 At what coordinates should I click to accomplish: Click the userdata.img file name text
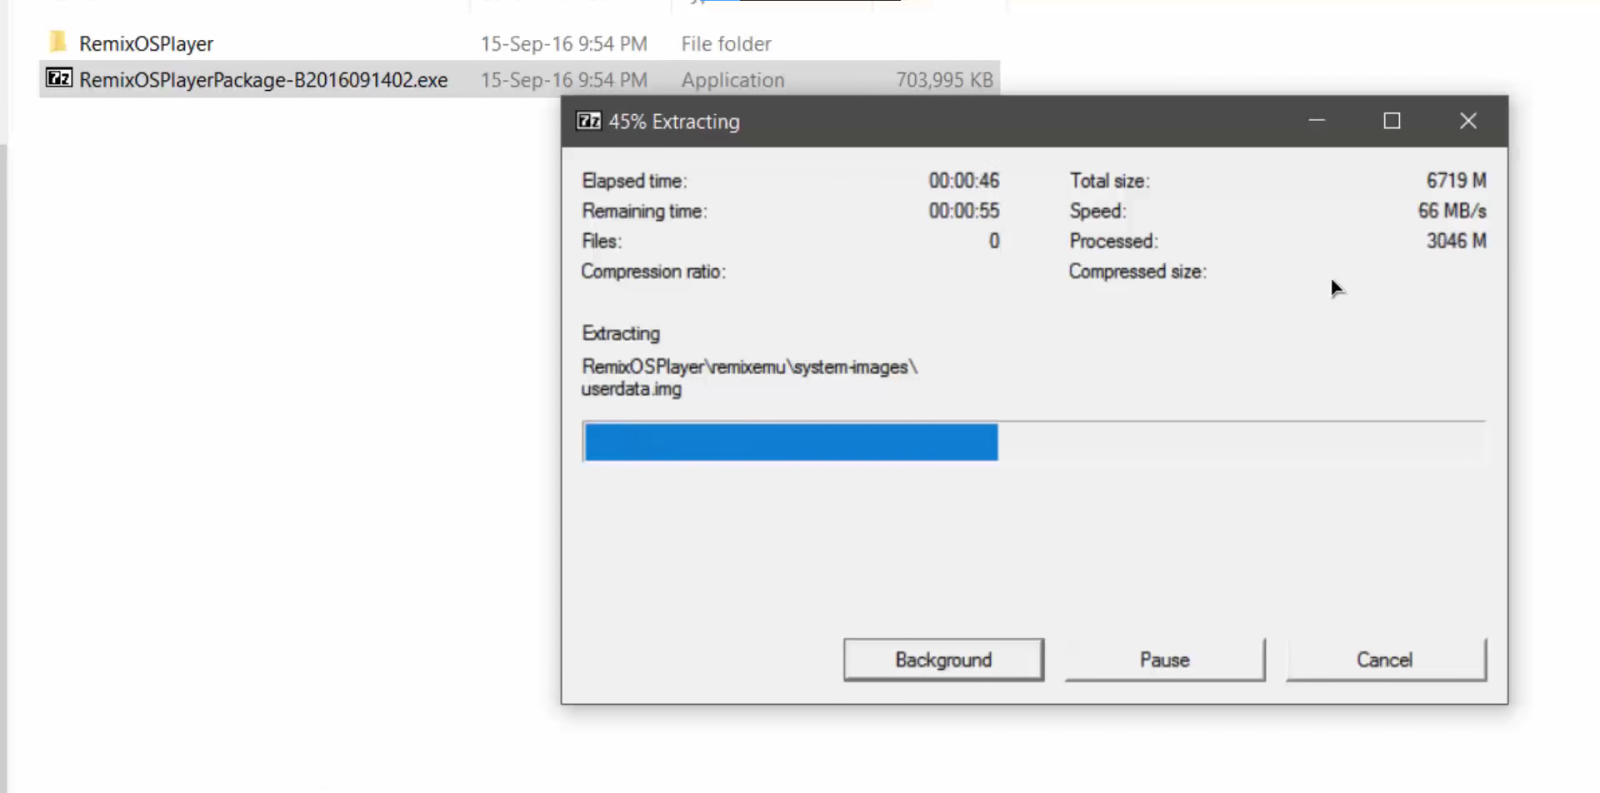click(631, 389)
